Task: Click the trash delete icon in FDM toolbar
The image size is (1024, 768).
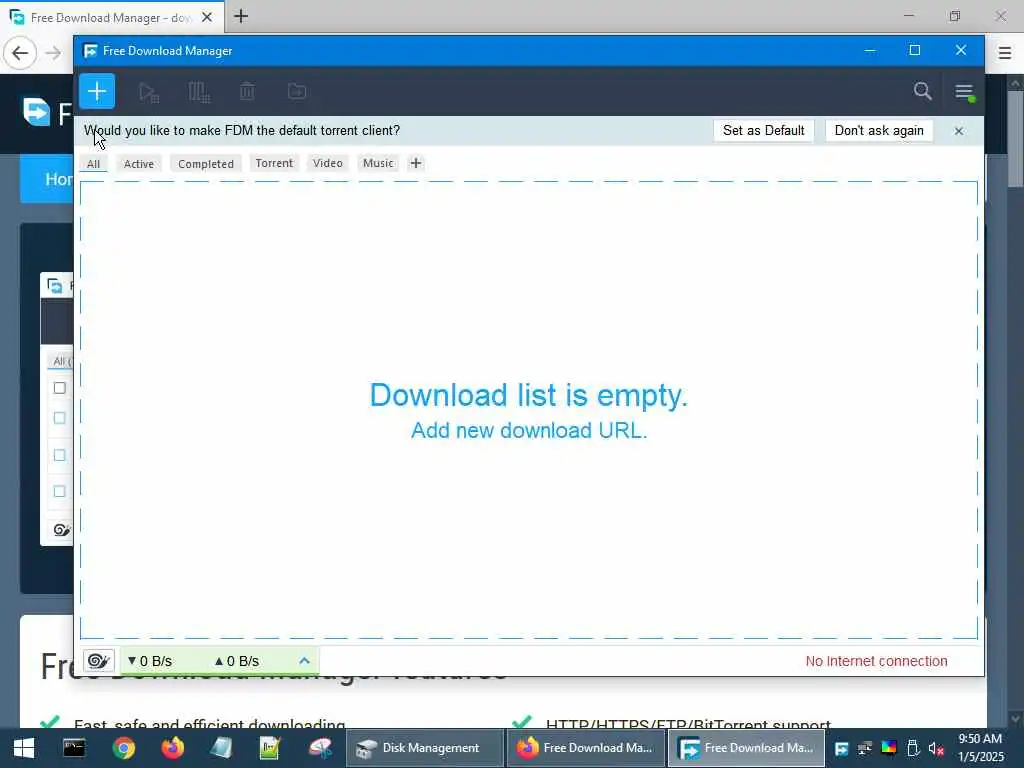Action: (x=248, y=91)
